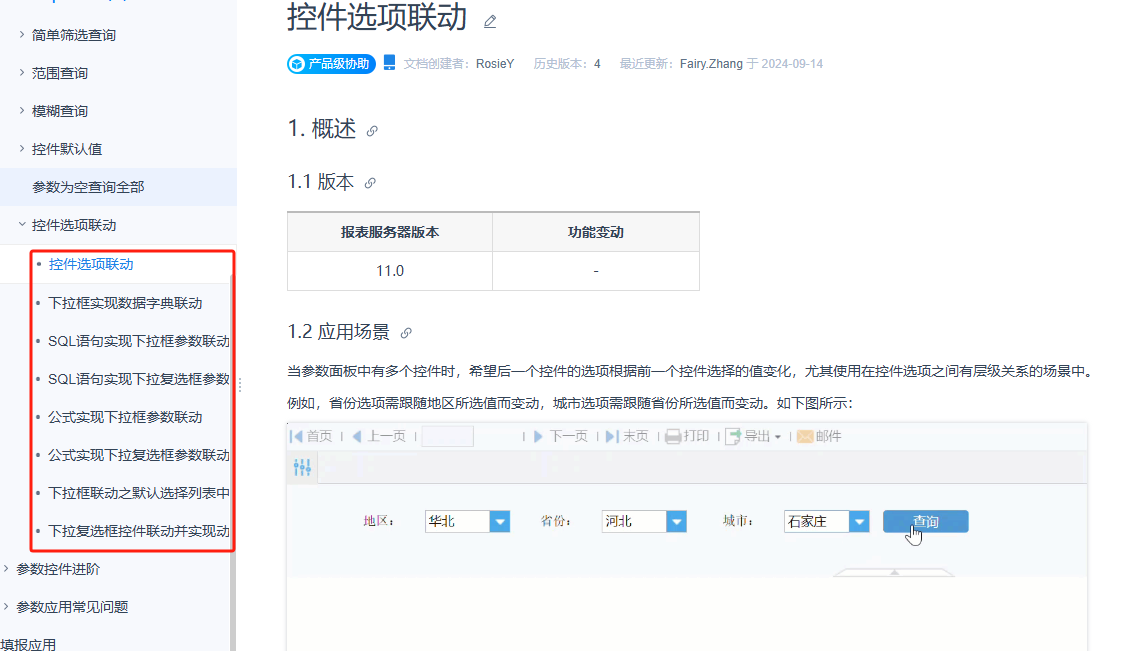
Task: Click the 首页 first-page toolbar icon
Action: pyautogui.click(x=296, y=436)
